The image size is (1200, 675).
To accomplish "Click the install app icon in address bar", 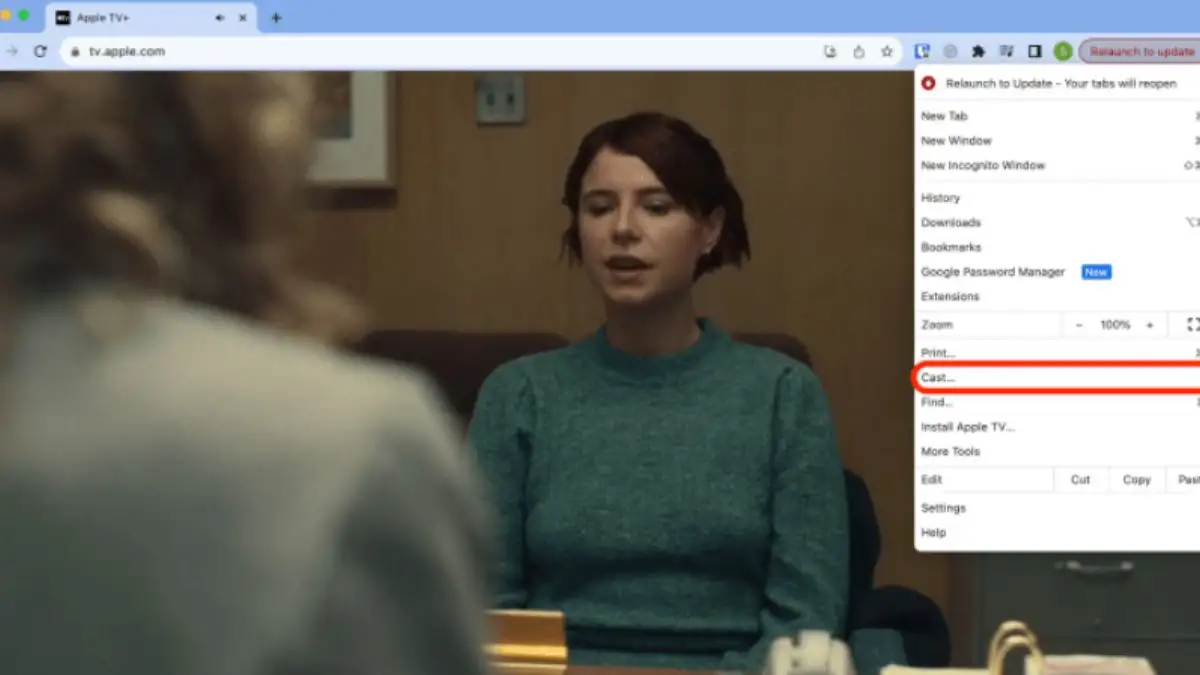I will pyautogui.click(x=830, y=51).
